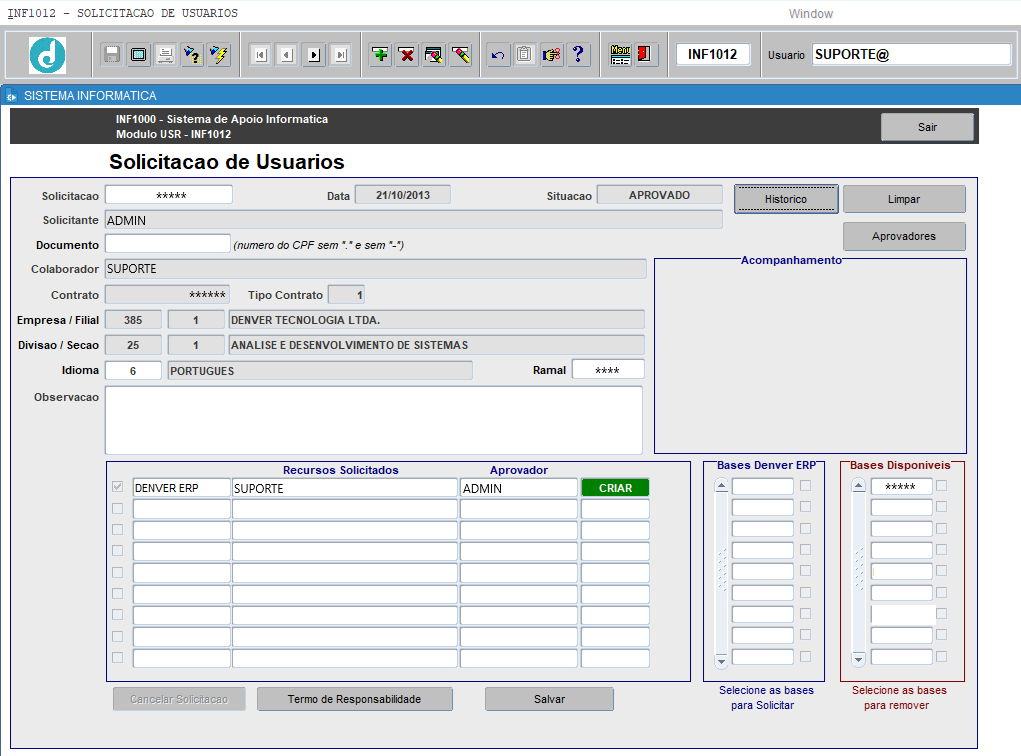
Task: Tick bottom checkbox in Bases Disponiveis list
Action: [942, 656]
